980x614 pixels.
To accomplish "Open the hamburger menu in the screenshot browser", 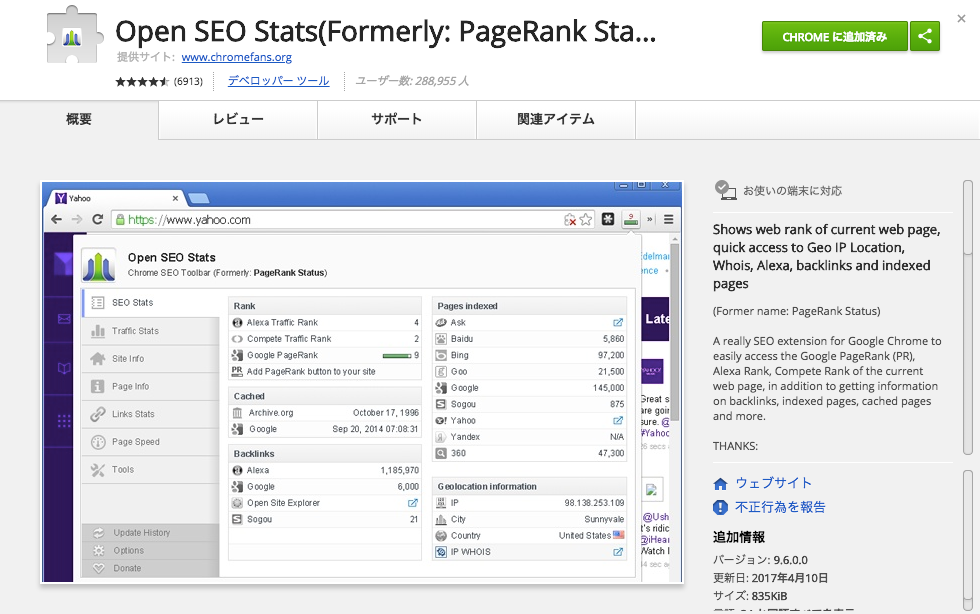I will coord(668,219).
